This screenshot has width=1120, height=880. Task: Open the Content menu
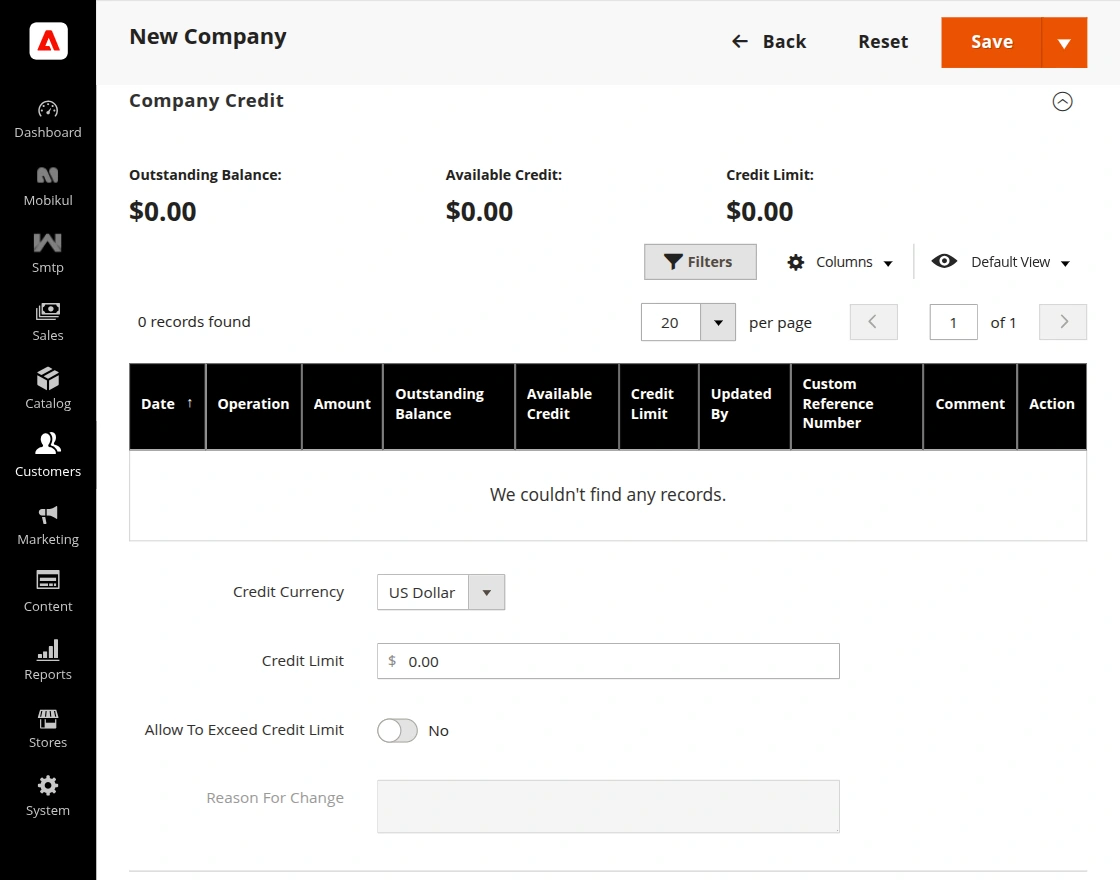coord(48,593)
